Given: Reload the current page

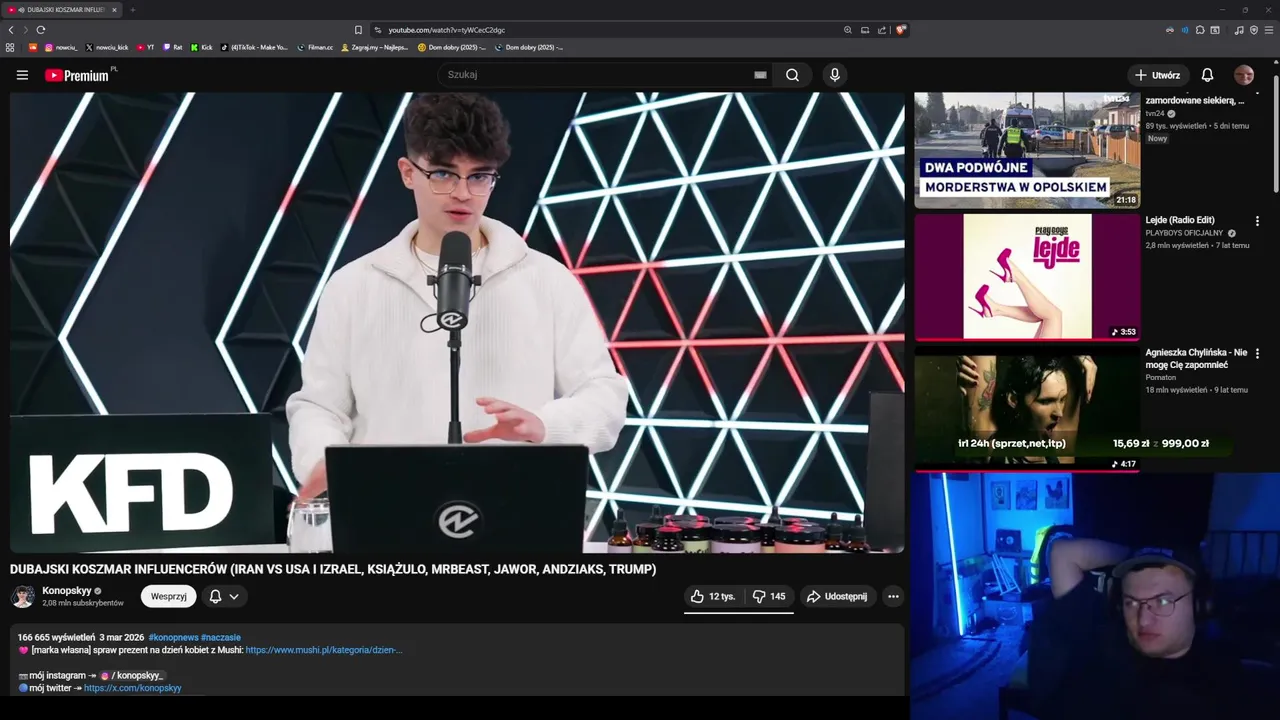Looking at the screenshot, I should (41, 30).
